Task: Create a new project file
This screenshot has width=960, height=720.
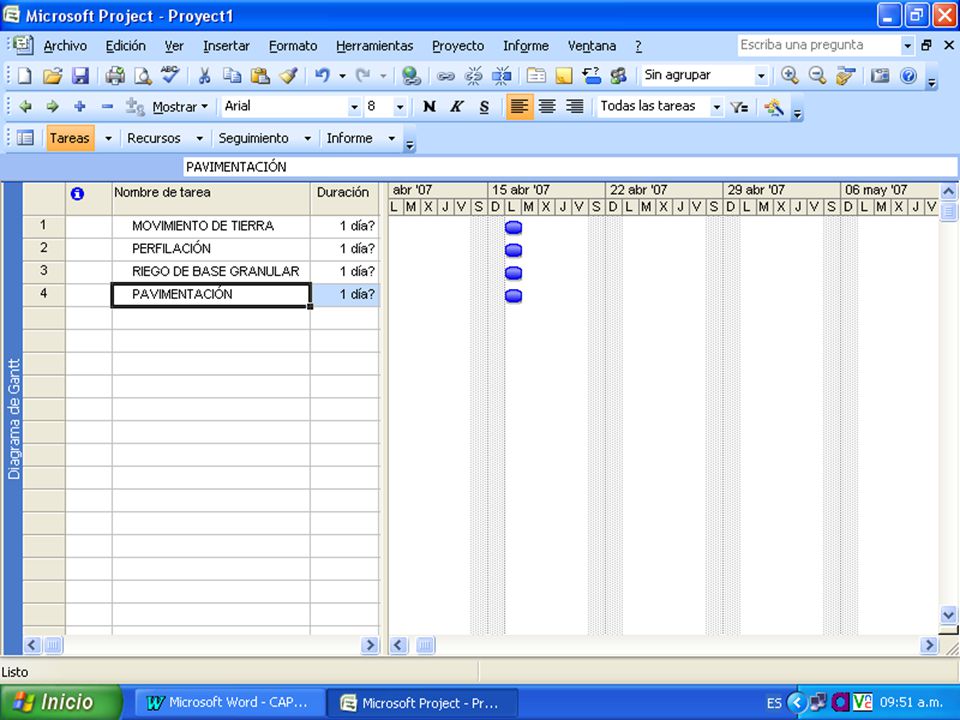Action: 24,76
